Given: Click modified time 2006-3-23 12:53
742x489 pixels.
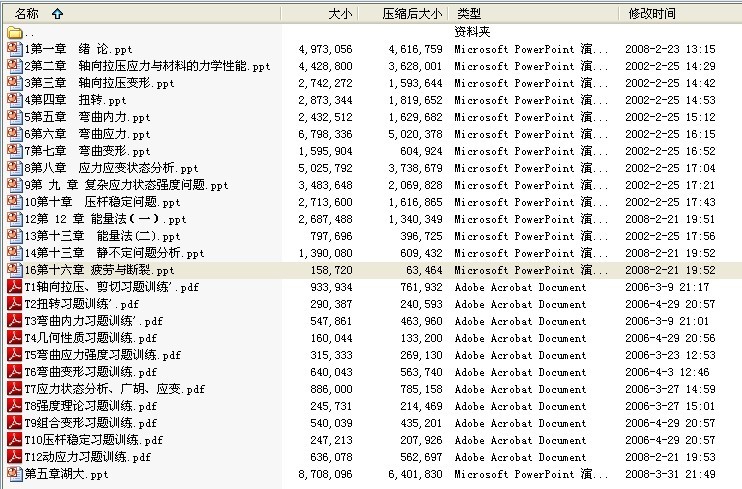Looking at the screenshot, I should 670,356.
